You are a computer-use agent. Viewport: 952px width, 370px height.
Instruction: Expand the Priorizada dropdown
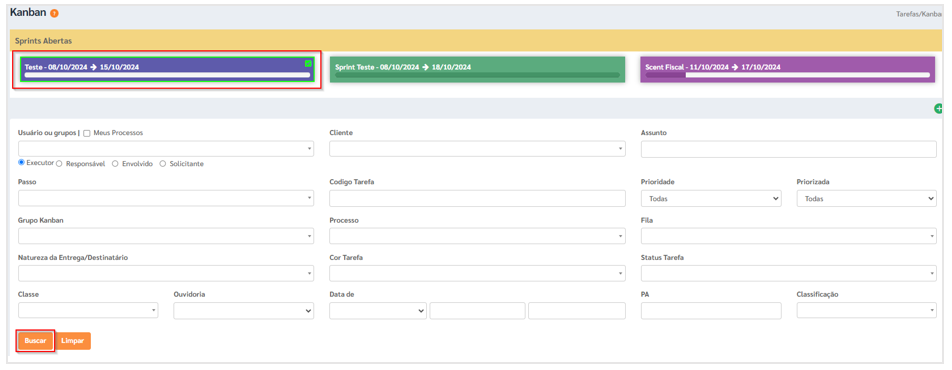[866, 198]
